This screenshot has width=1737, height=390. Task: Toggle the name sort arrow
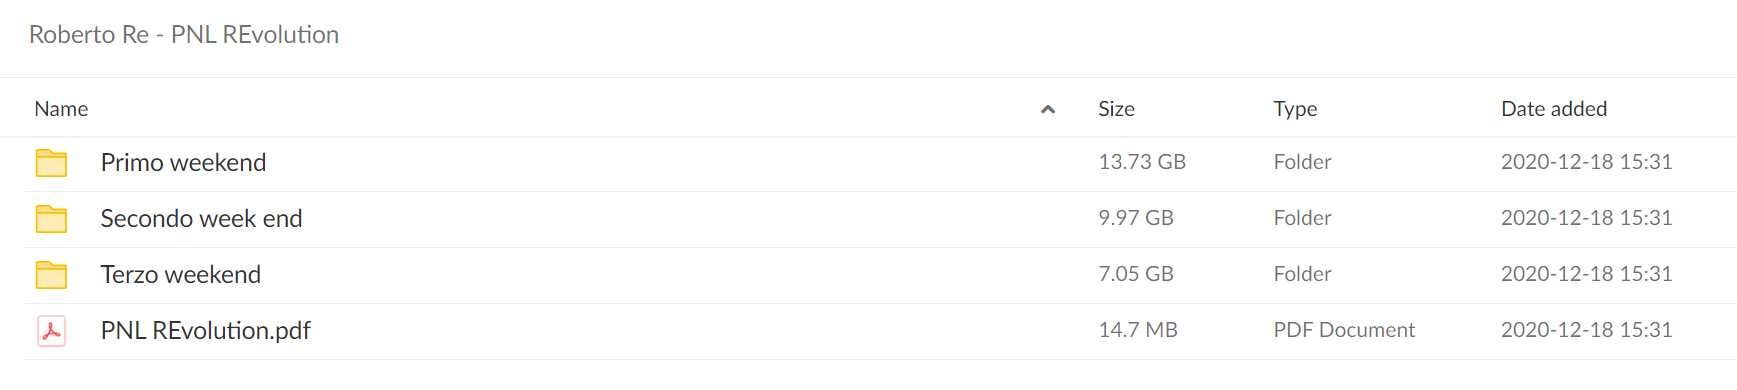click(x=1048, y=109)
